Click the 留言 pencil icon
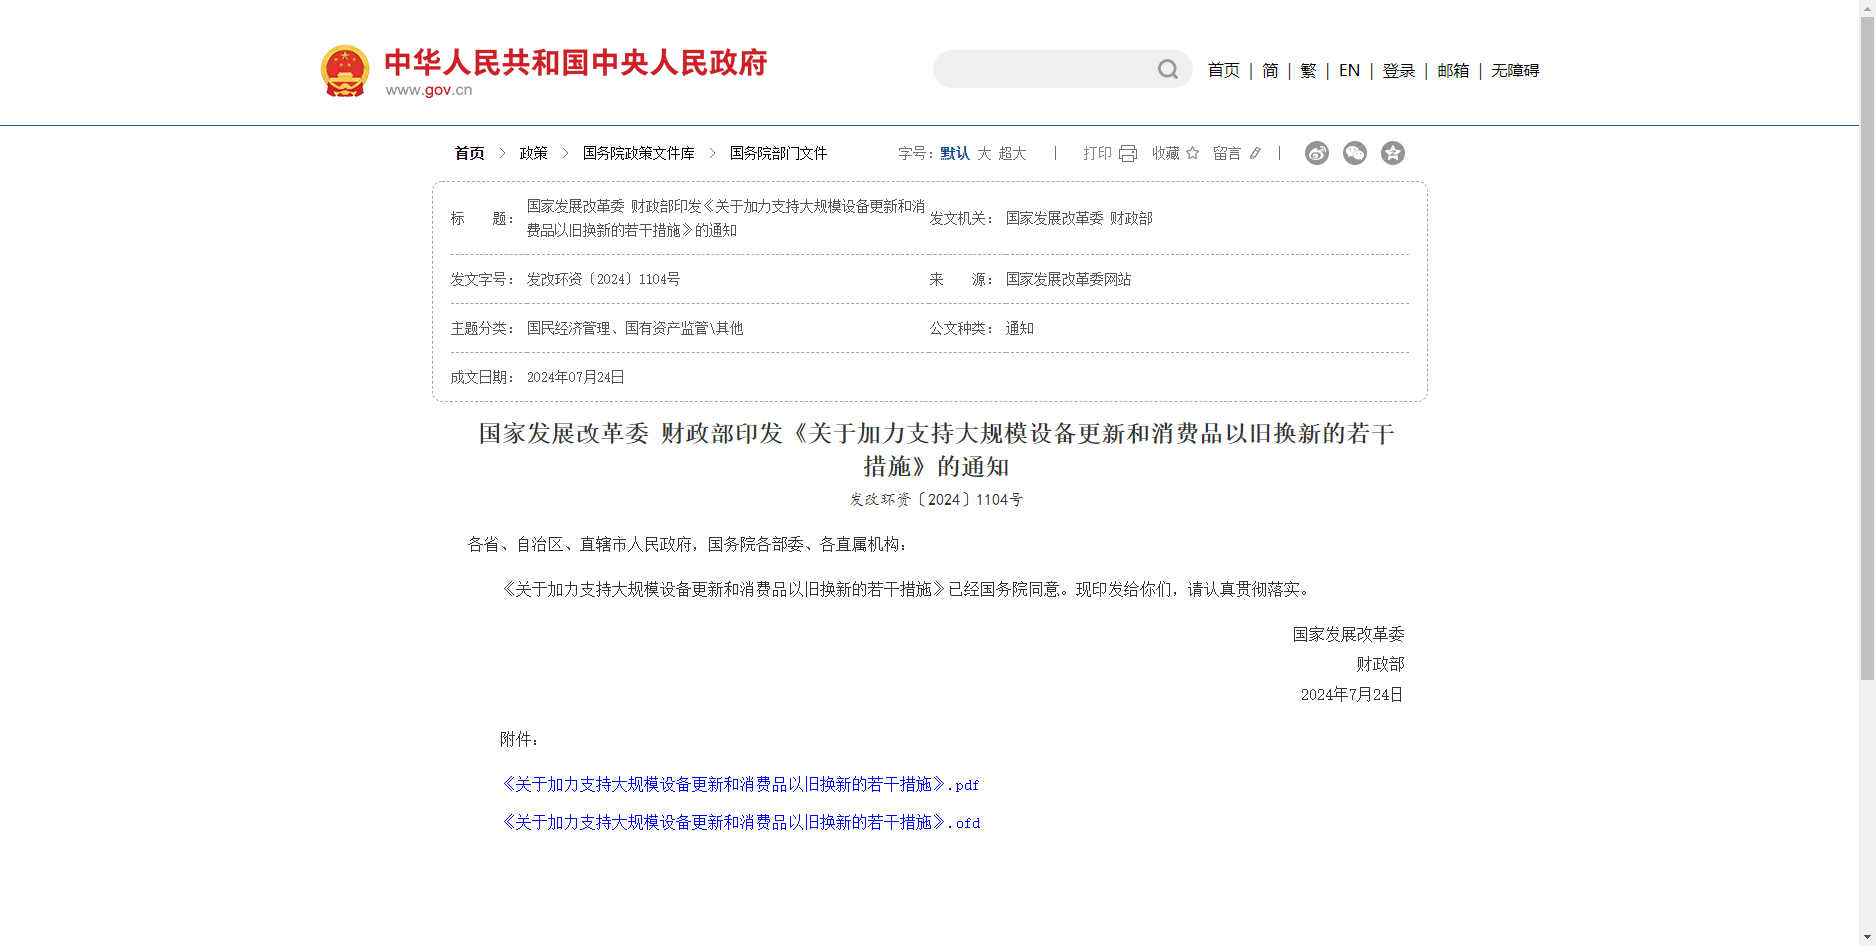 [1255, 153]
